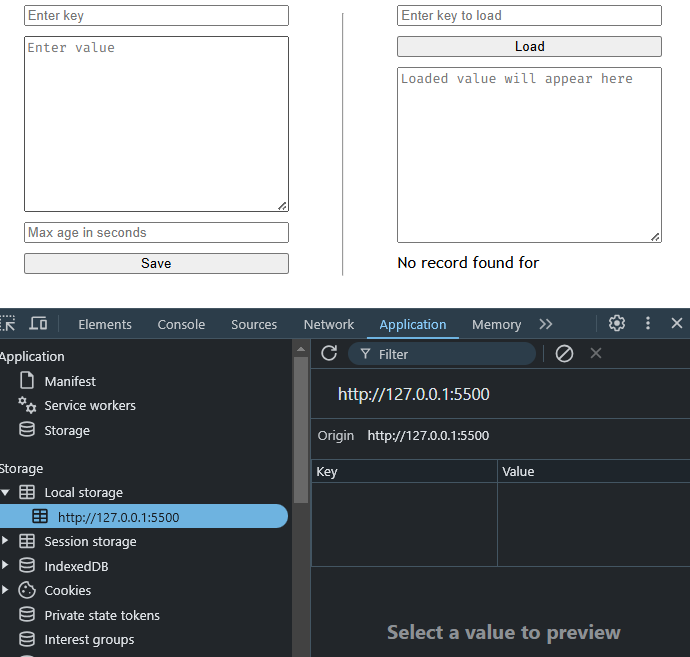Screen dimensions: 690x657
Task: Open the Manifest page icon
Action: (27, 381)
